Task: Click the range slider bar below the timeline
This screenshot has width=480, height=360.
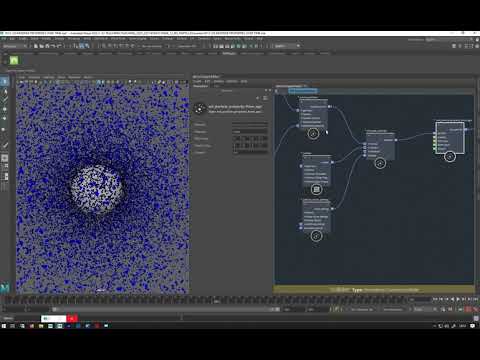Action: (166, 309)
